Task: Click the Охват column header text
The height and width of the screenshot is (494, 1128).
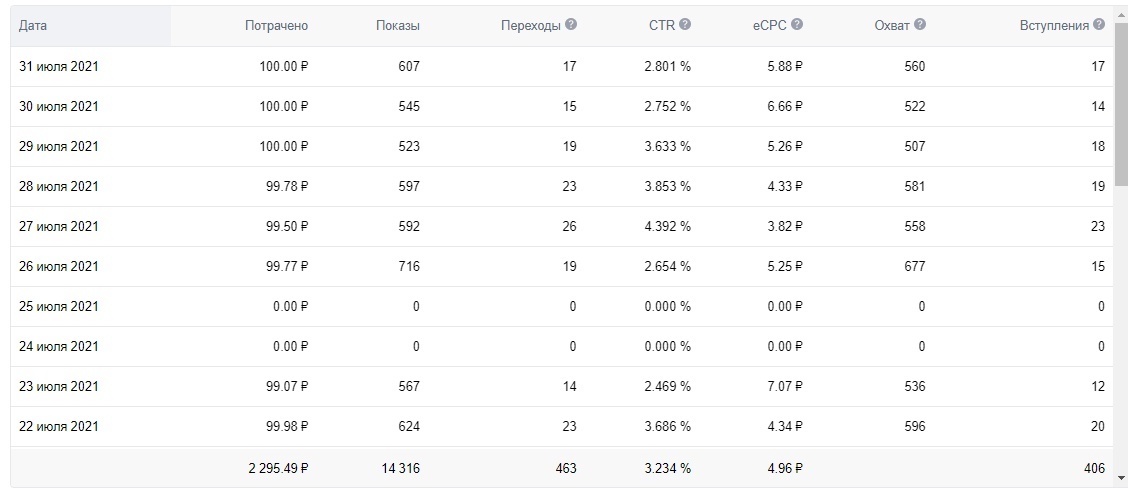Action: click(891, 26)
